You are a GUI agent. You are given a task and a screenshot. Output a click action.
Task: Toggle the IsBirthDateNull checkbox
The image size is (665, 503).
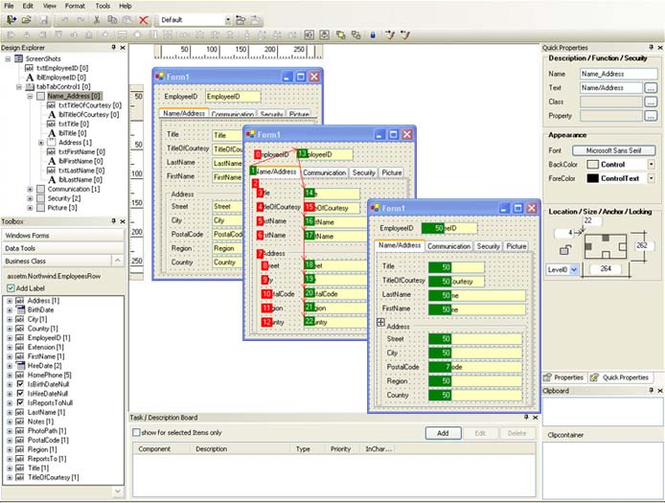pos(20,384)
